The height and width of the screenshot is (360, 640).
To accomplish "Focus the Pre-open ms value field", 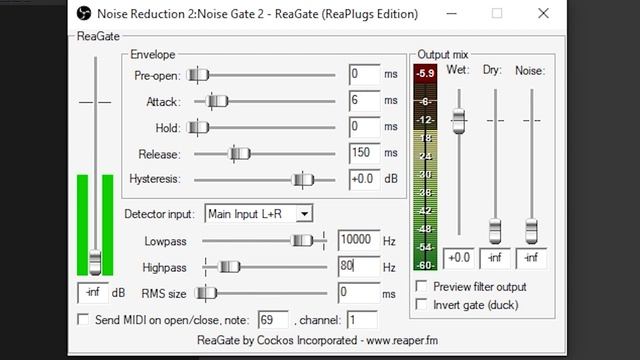I will [x=364, y=74].
